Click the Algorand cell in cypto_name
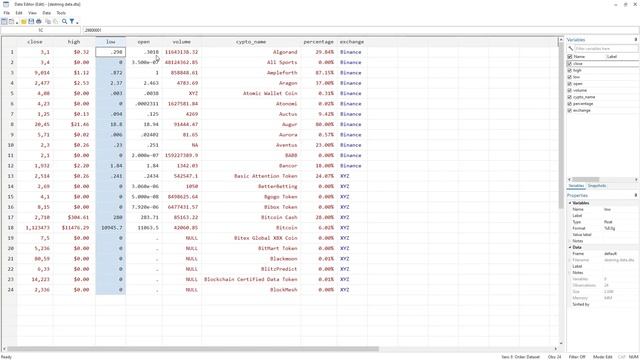 pyautogui.click(x=251, y=52)
